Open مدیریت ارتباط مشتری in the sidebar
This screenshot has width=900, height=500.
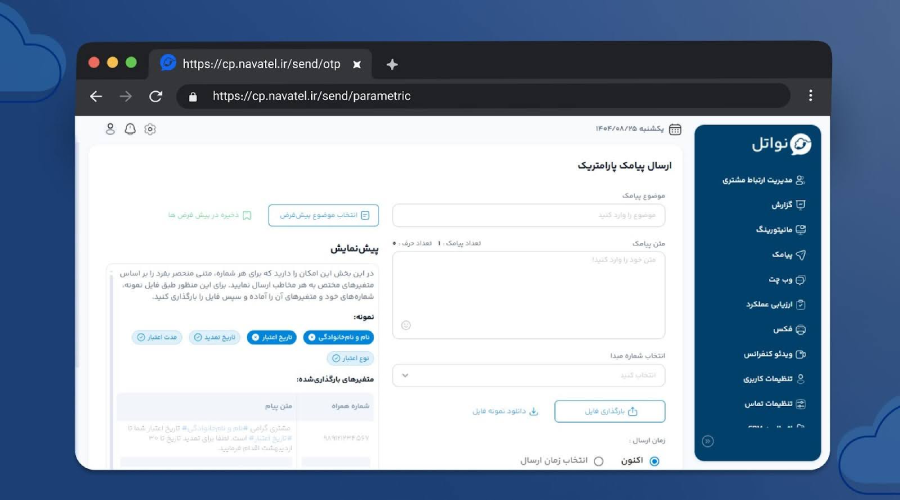tap(763, 180)
